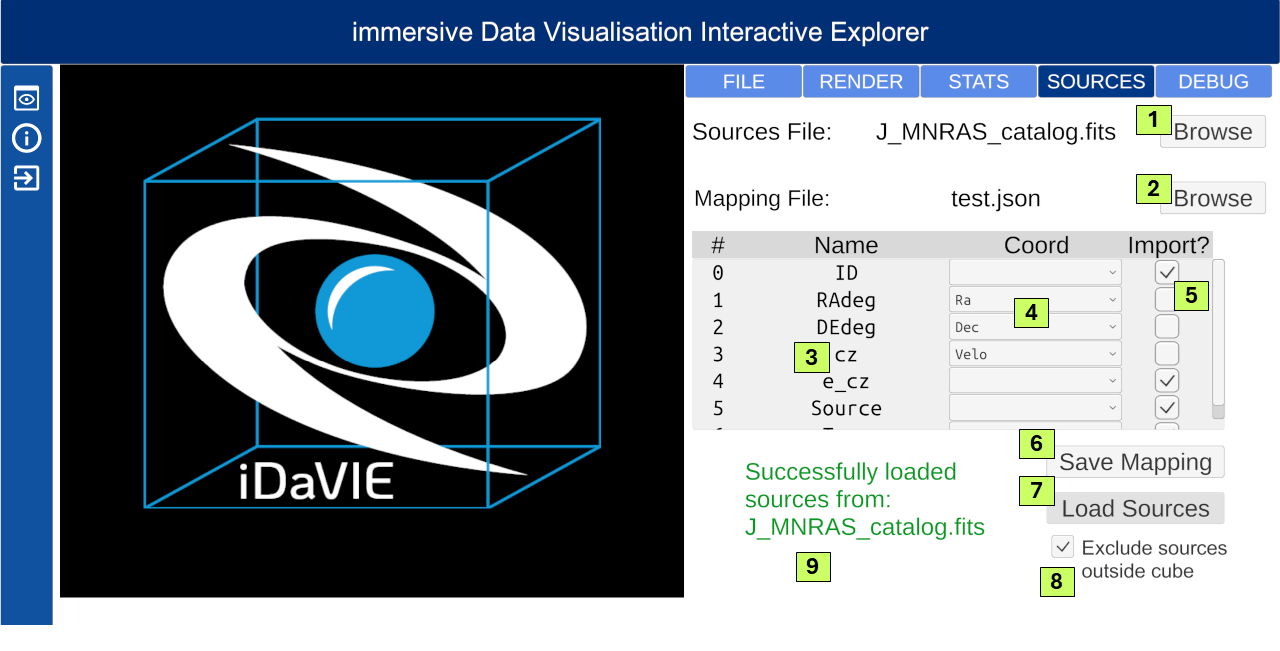1280x651 pixels.
Task: Open the Dec Coord dropdown for DEdeg
Action: (1035, 326)
